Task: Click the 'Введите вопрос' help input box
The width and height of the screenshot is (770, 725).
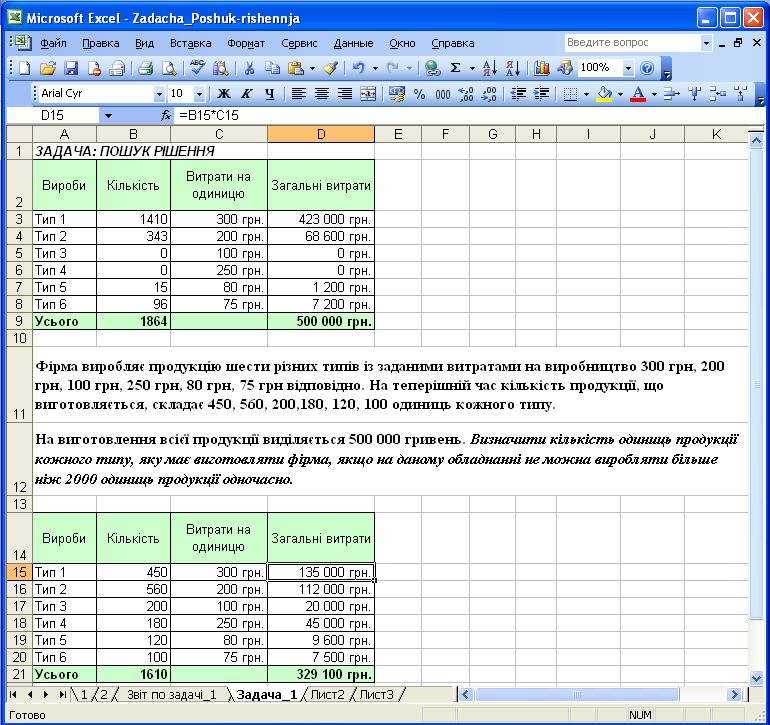Action: pos(632,43)
